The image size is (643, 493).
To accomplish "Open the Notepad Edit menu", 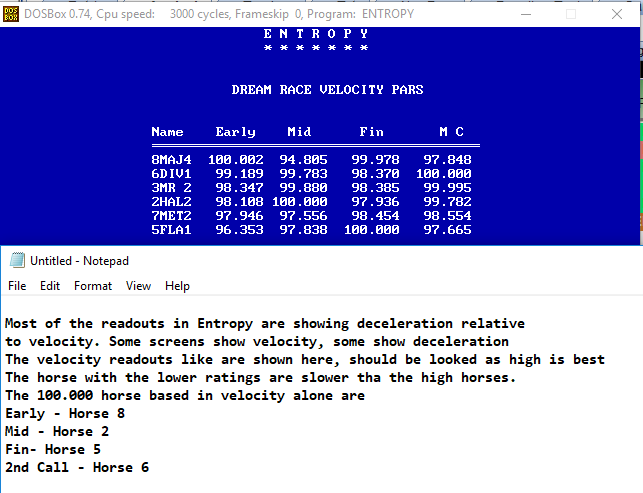I will (50, 286).
